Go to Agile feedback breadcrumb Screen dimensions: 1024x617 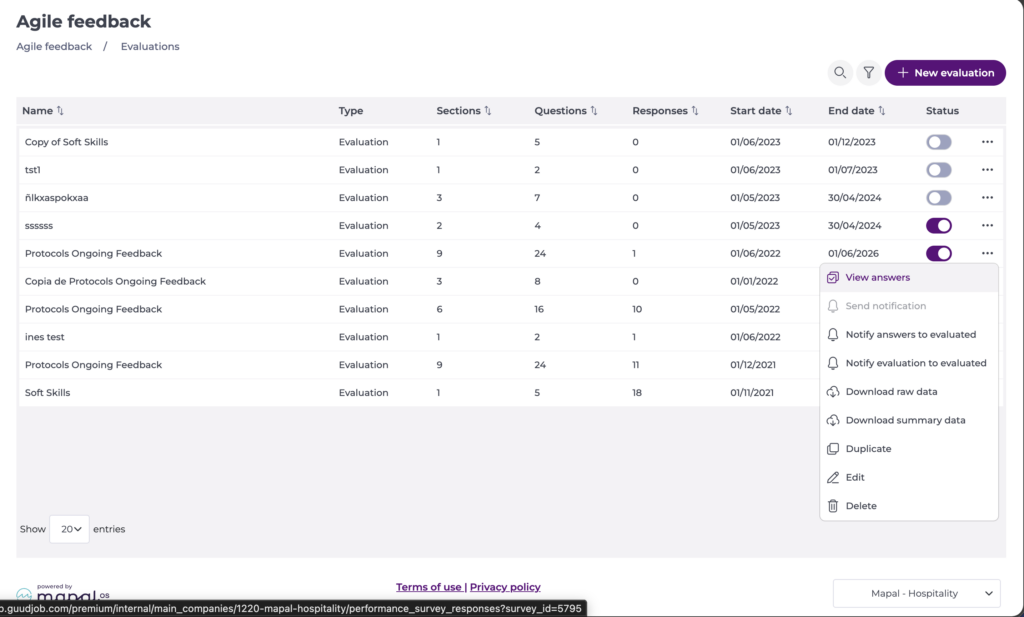54,46
